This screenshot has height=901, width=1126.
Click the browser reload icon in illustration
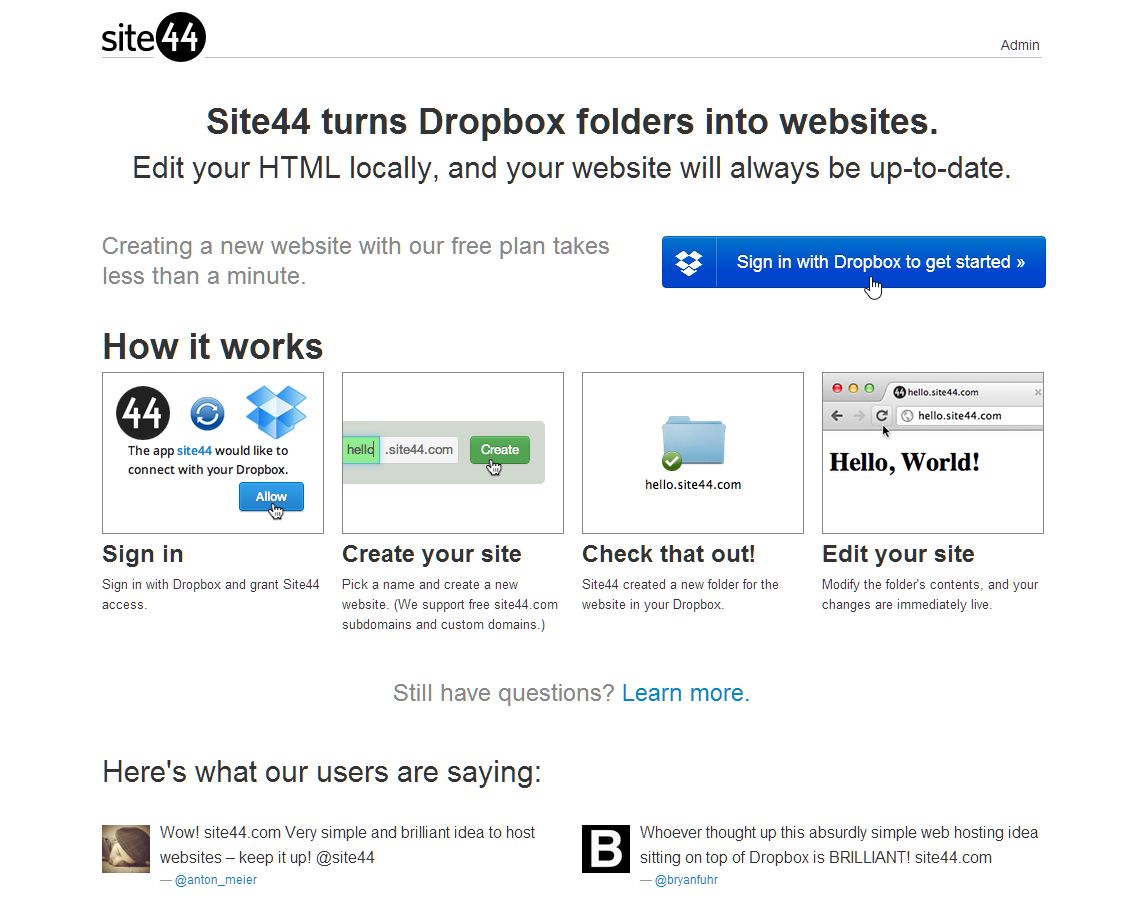[x=882, y=416]
